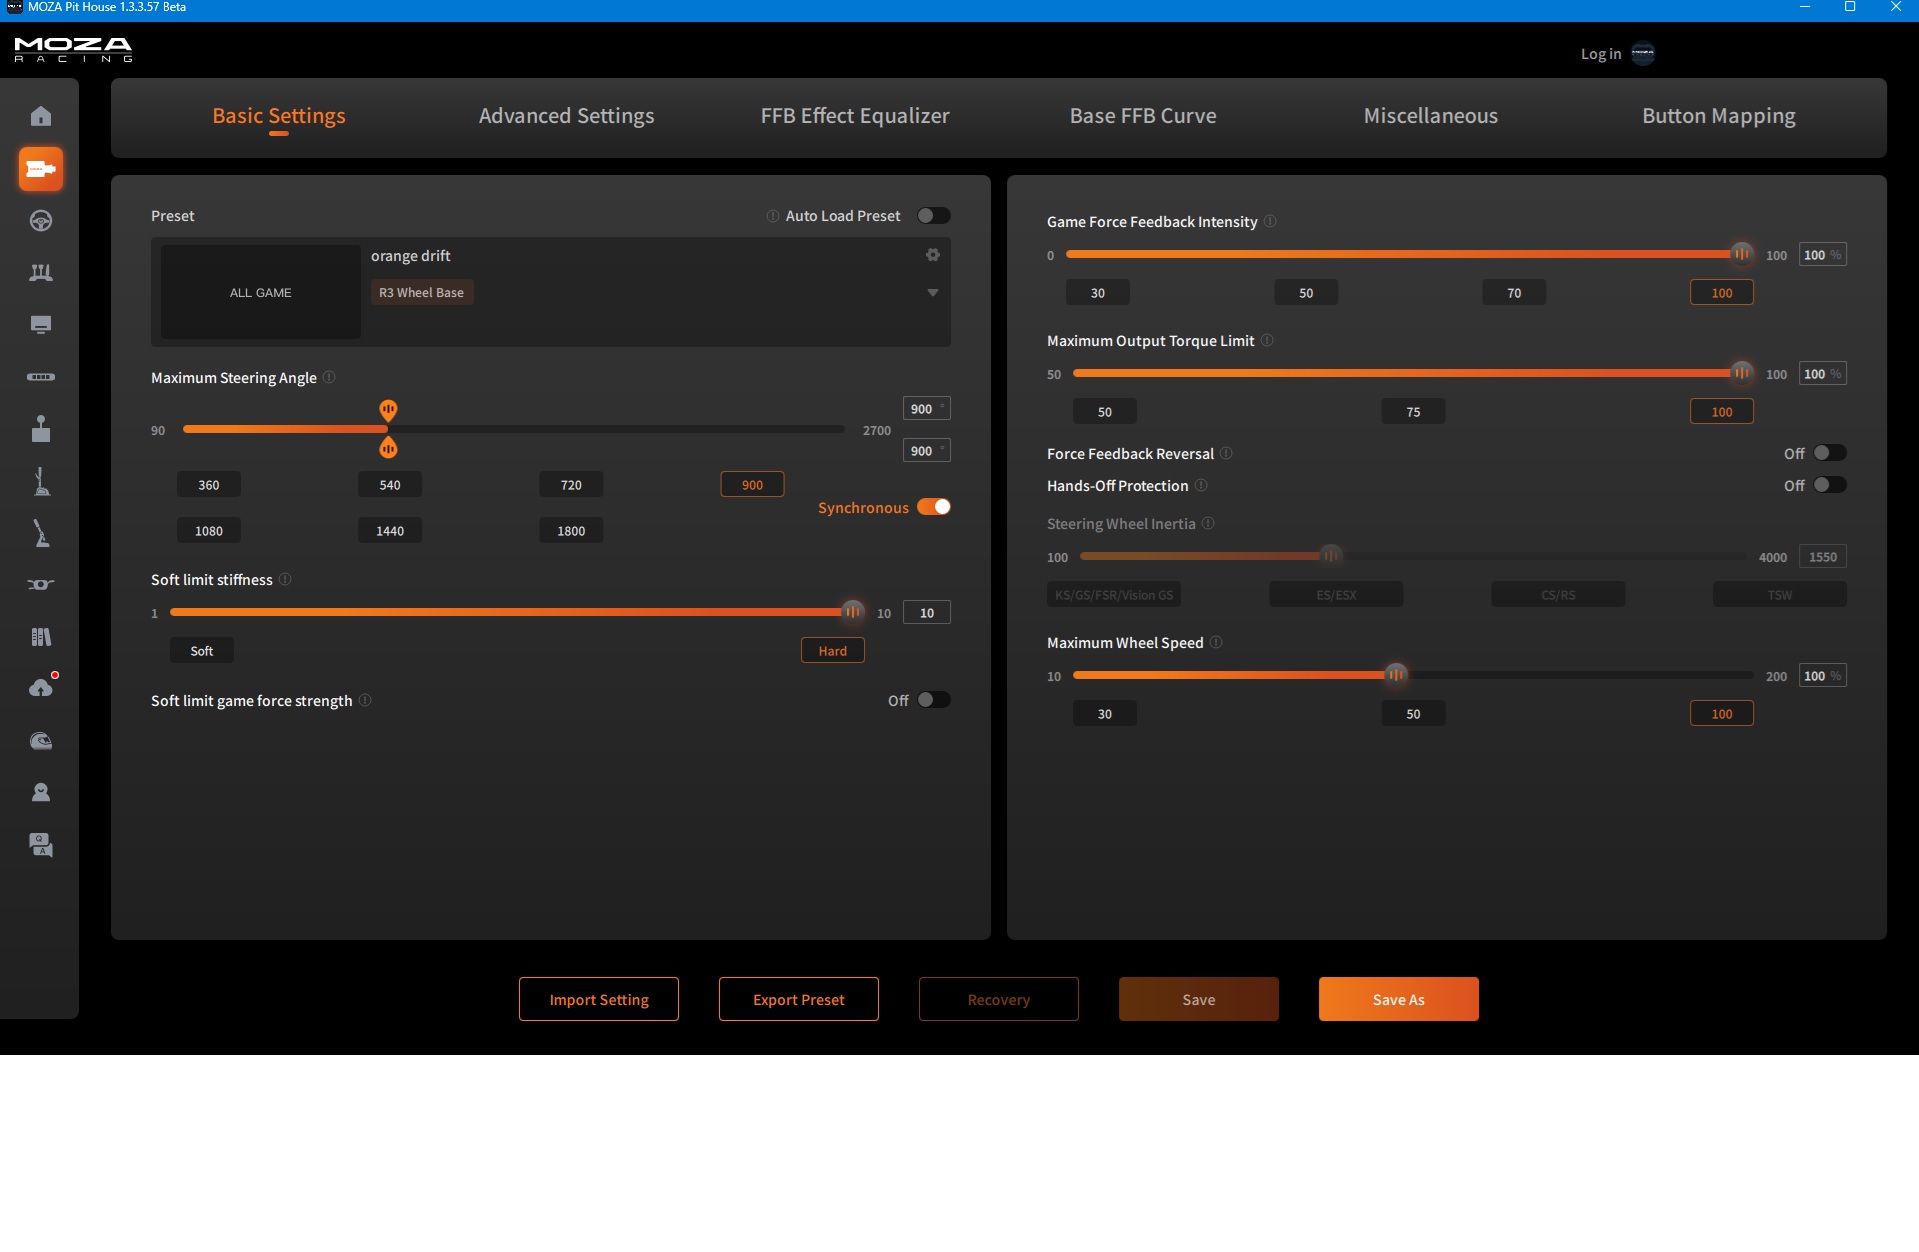Open the Q&A help icon in sidebar
Image resolution: width=1919 pixels, height=1252 pixels.
(x=41, y=845)
